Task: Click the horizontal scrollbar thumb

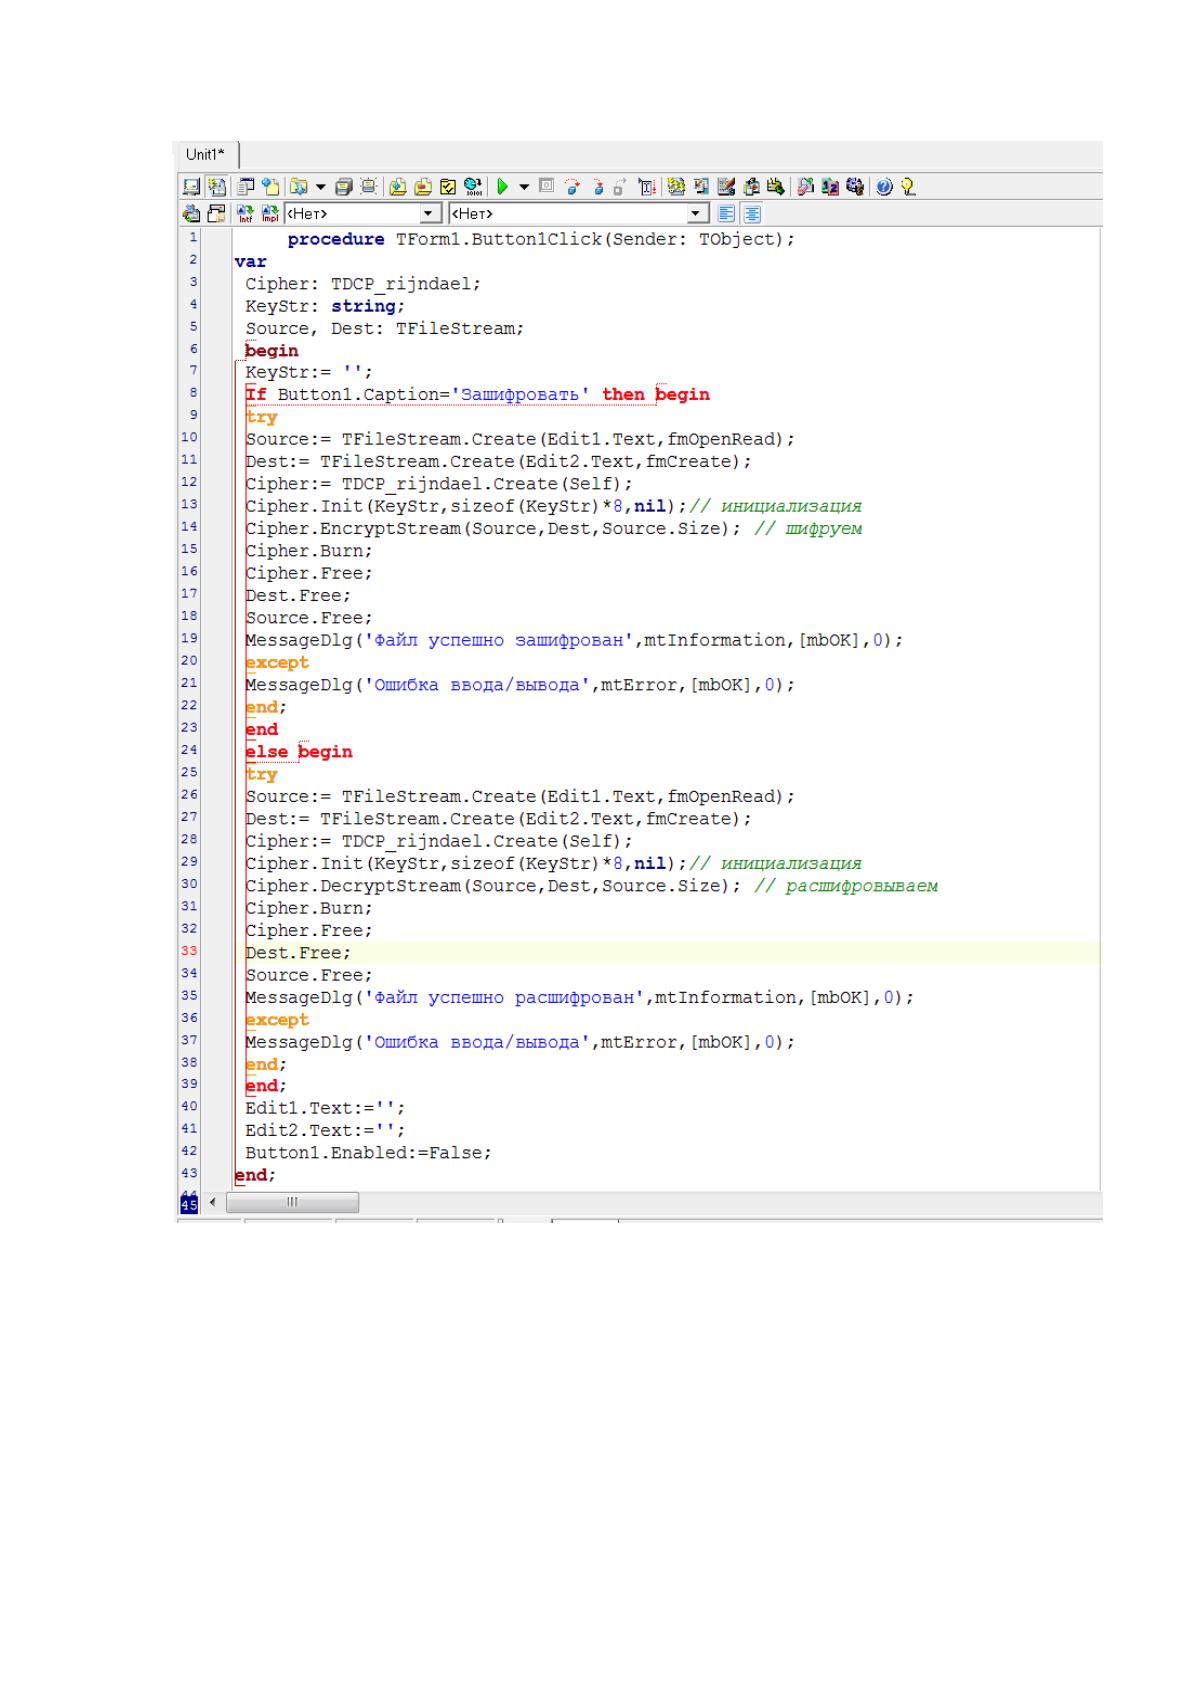Action: [x=292, y=1202]
